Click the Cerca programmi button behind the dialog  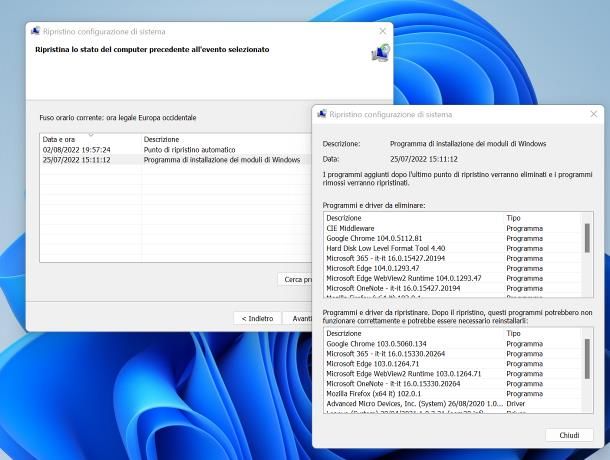(x=295, y=279)
